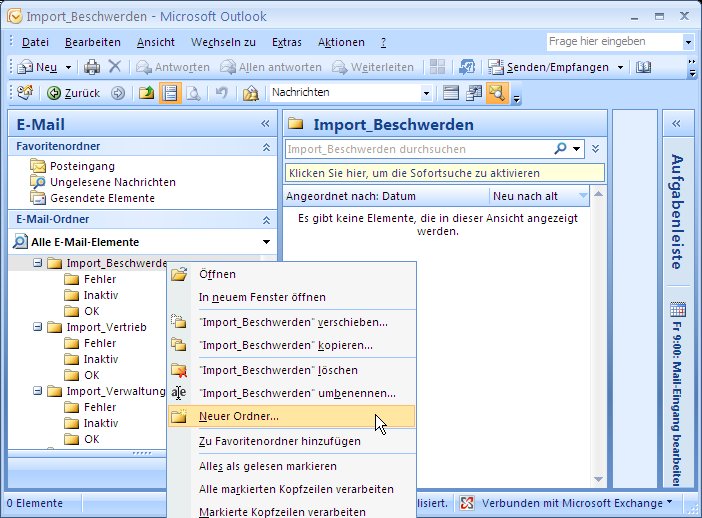Click the magnifier search icon in search box
The width and height of the screenshot is (702, 518).
562,149
